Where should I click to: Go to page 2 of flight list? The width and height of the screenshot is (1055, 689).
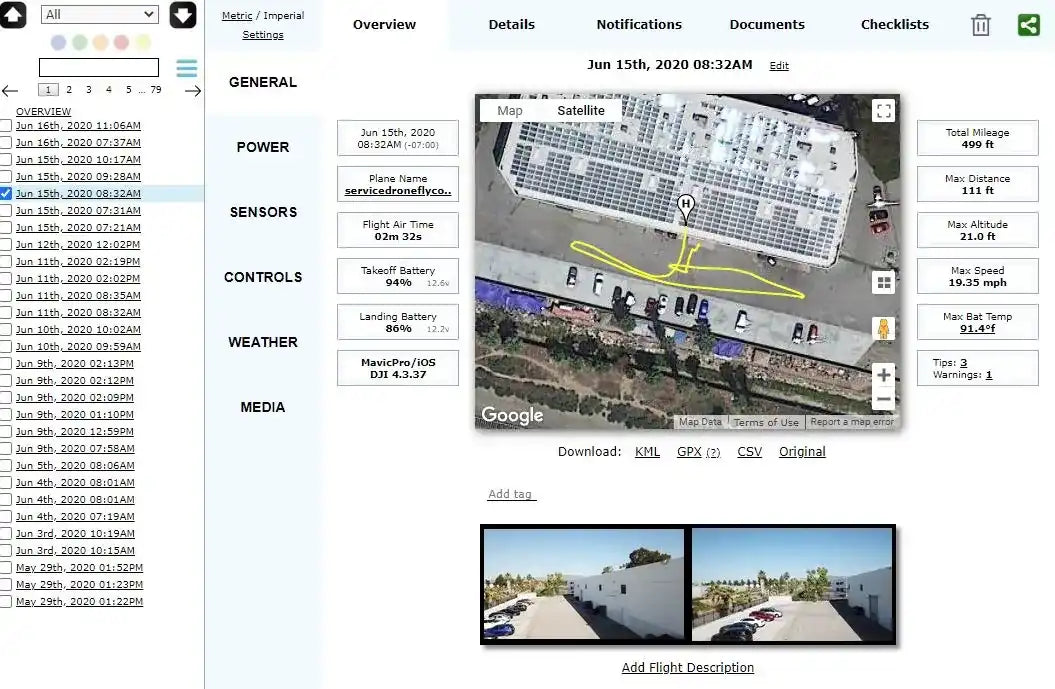click(69, 89)
